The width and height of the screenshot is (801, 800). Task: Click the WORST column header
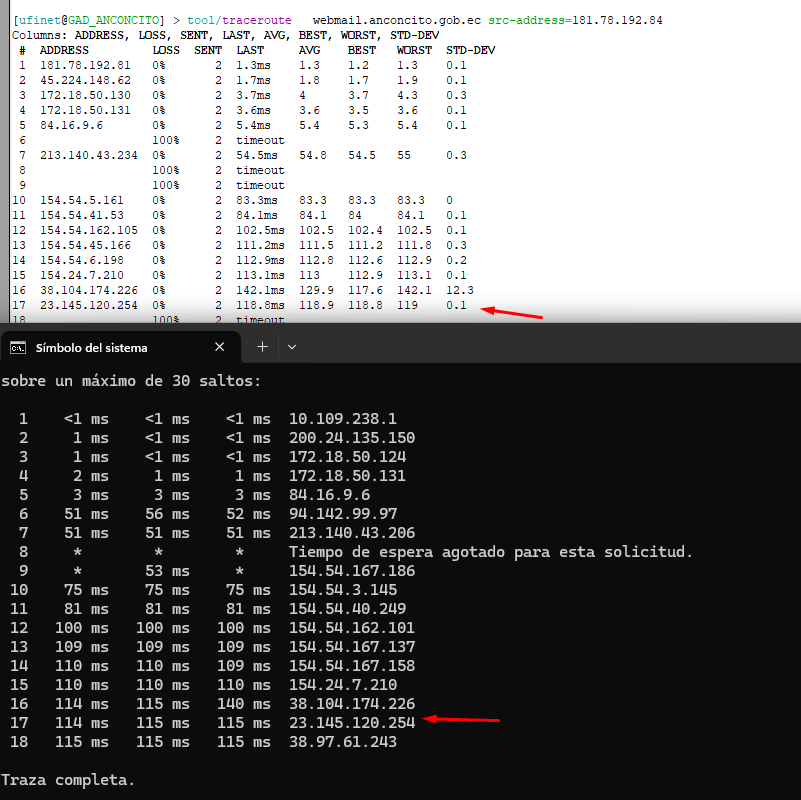414,50
